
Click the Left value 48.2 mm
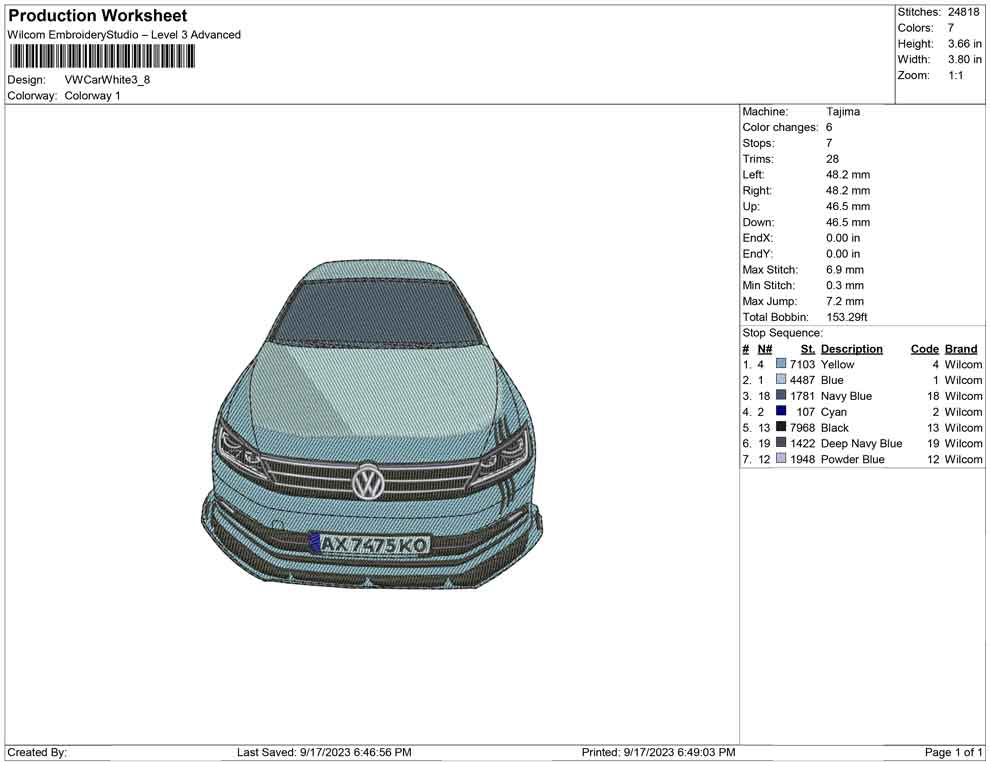848,174
